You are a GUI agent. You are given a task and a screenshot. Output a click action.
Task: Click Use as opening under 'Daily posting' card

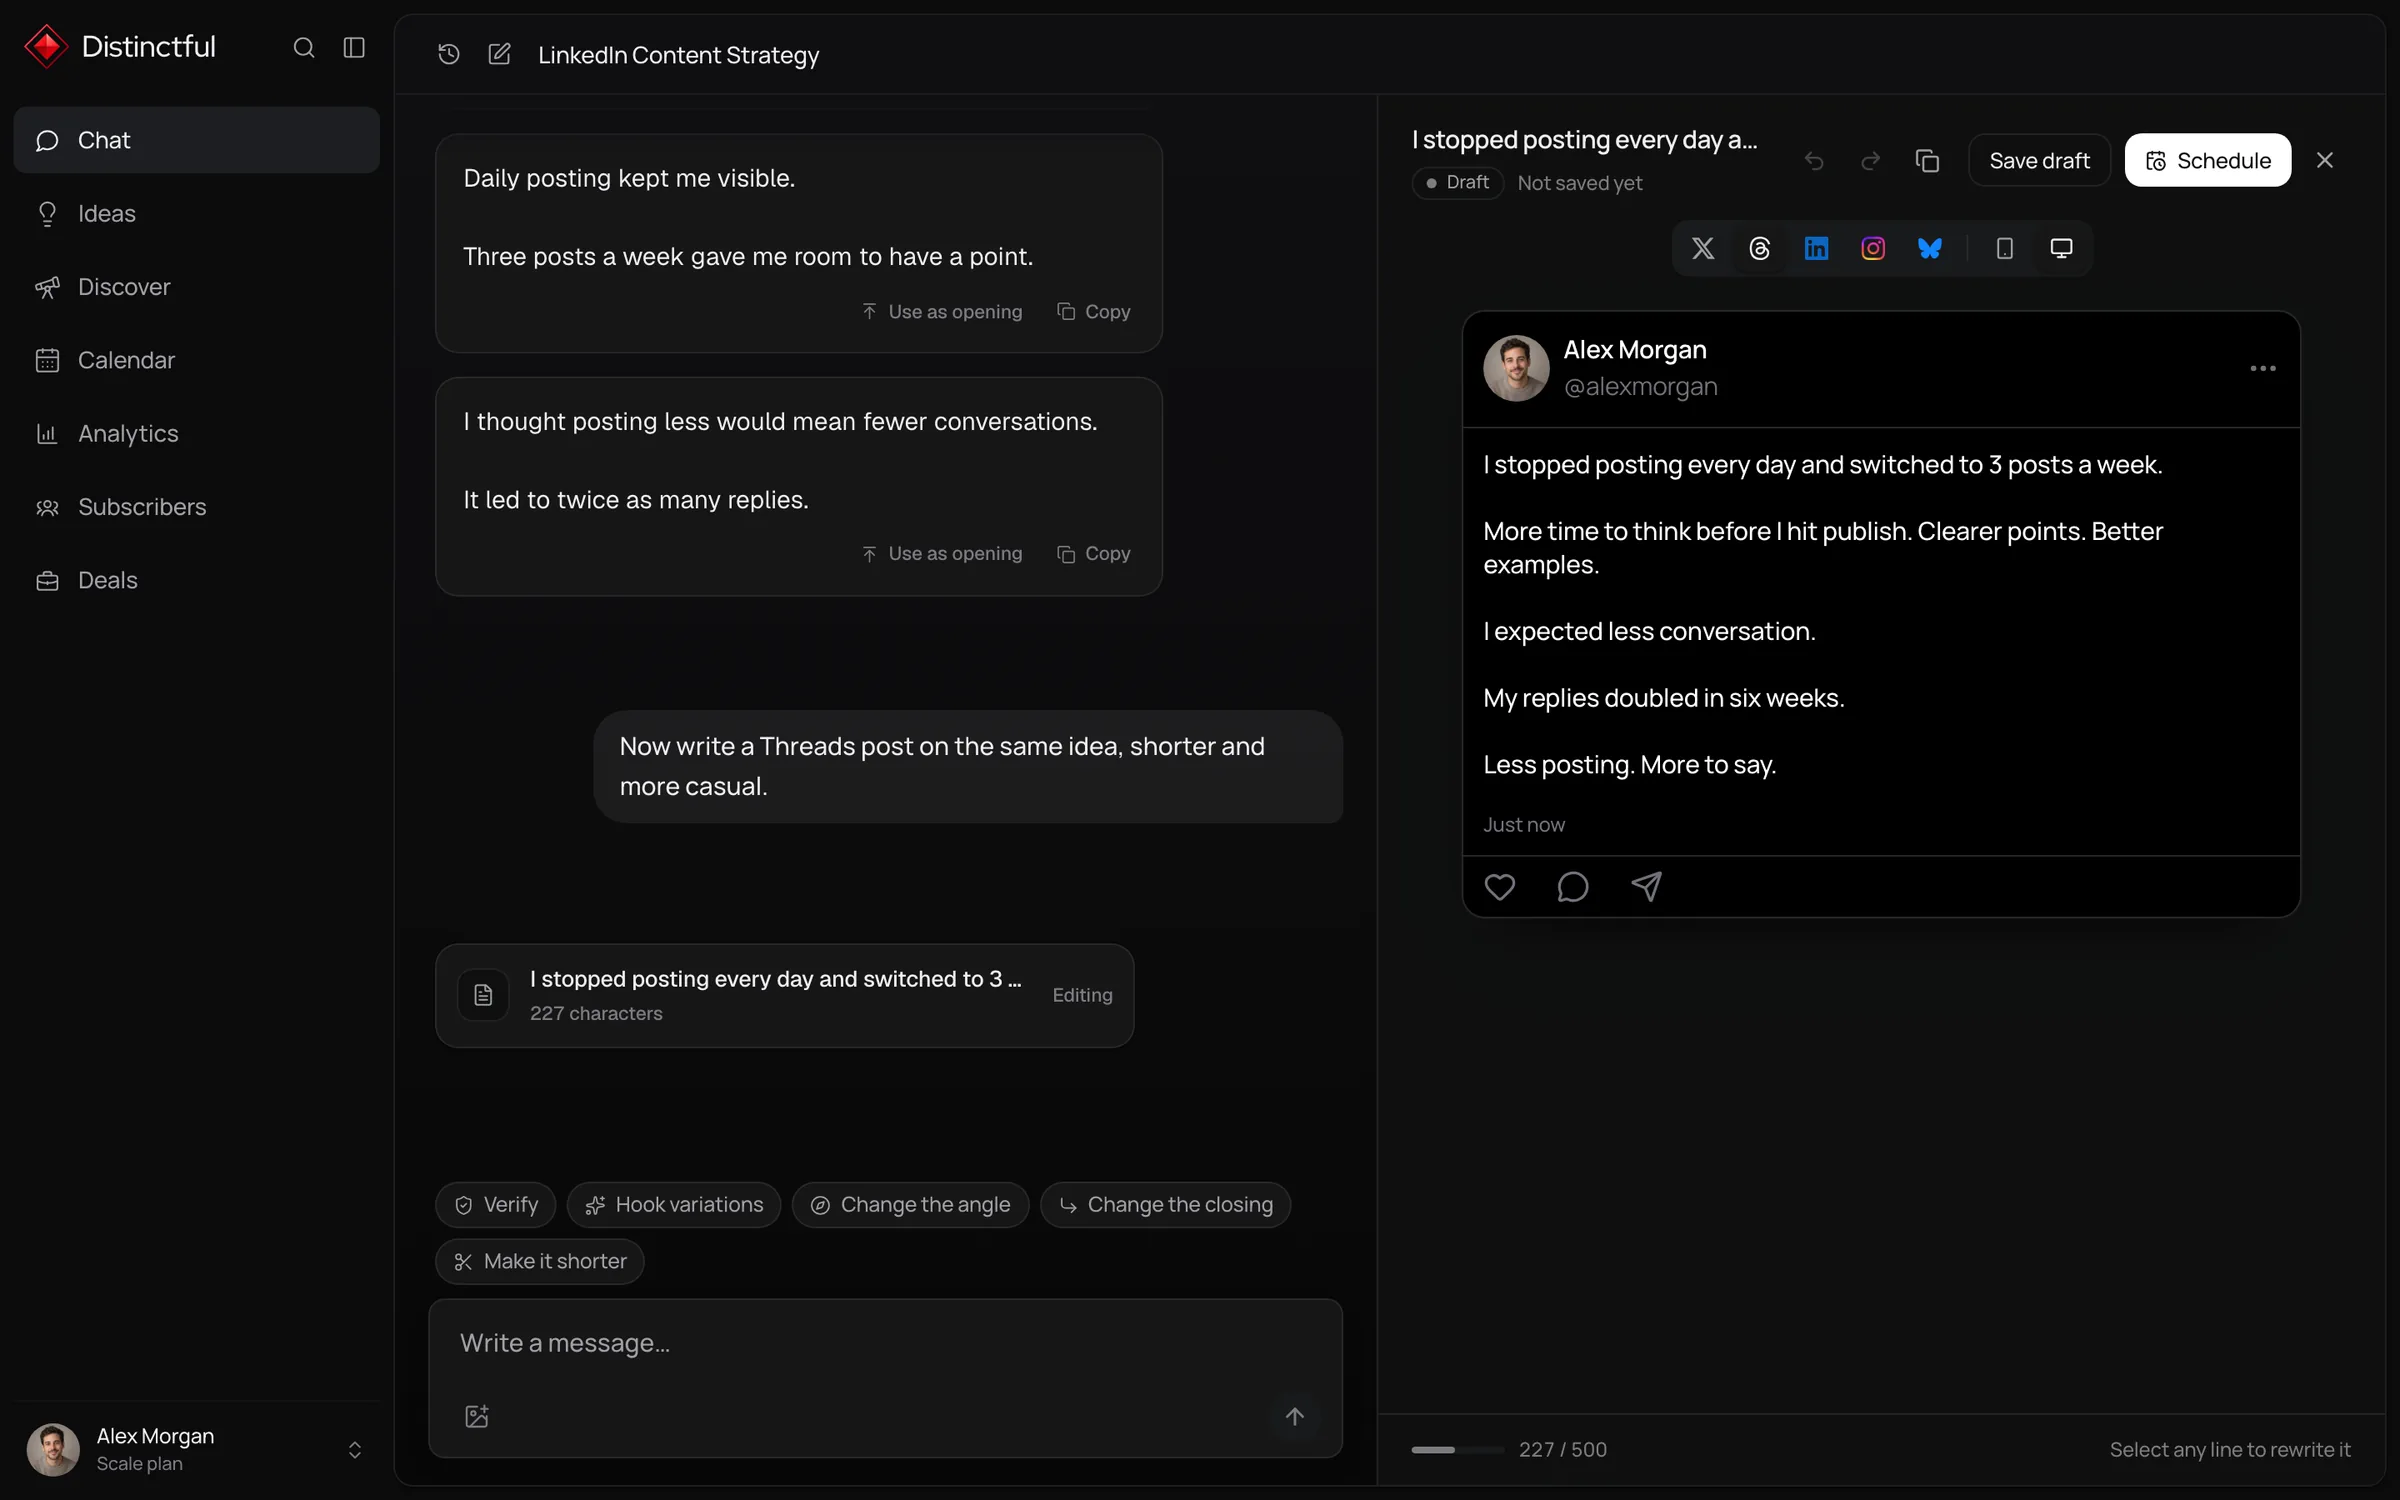pyautogui.click(x=942, y=312)
